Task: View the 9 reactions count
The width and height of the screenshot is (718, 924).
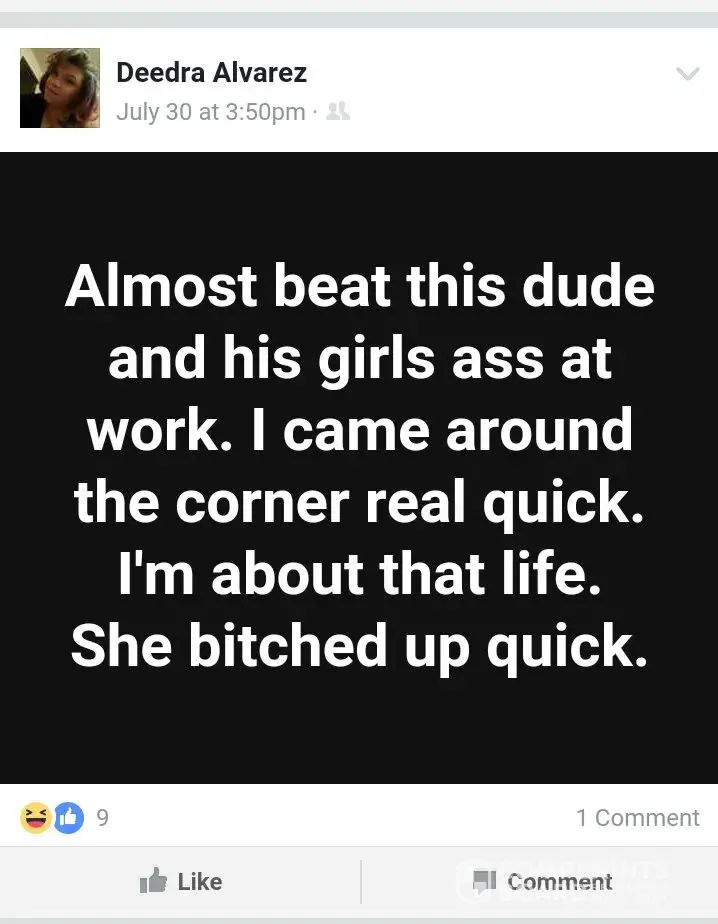Action: tap(103, 817)
